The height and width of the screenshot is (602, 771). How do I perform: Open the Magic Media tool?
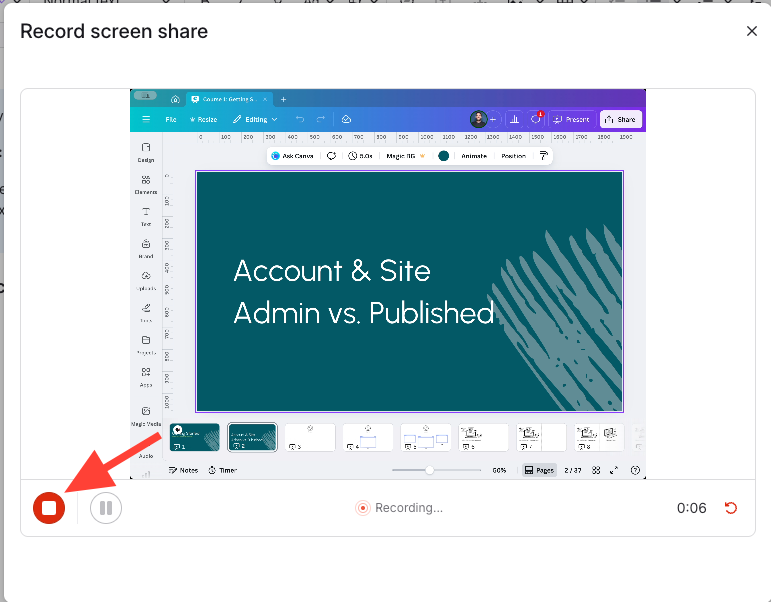tap(146, 415)
